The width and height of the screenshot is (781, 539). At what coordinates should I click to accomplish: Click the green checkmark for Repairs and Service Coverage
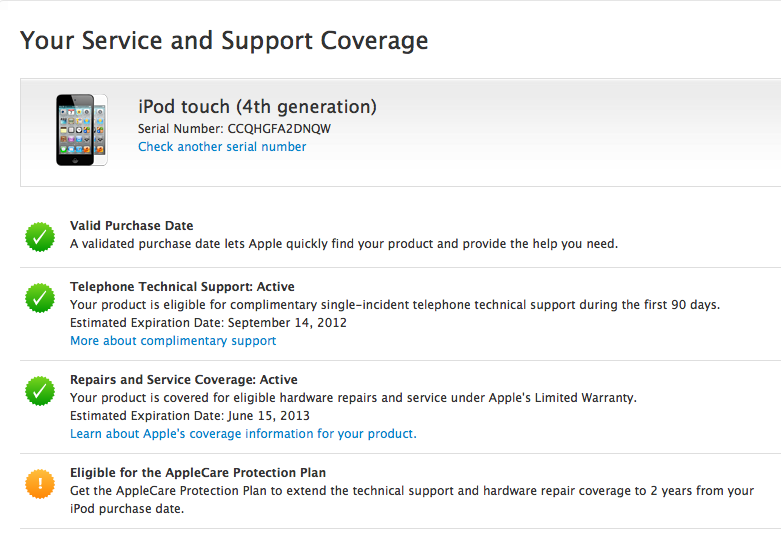[40, 391]
